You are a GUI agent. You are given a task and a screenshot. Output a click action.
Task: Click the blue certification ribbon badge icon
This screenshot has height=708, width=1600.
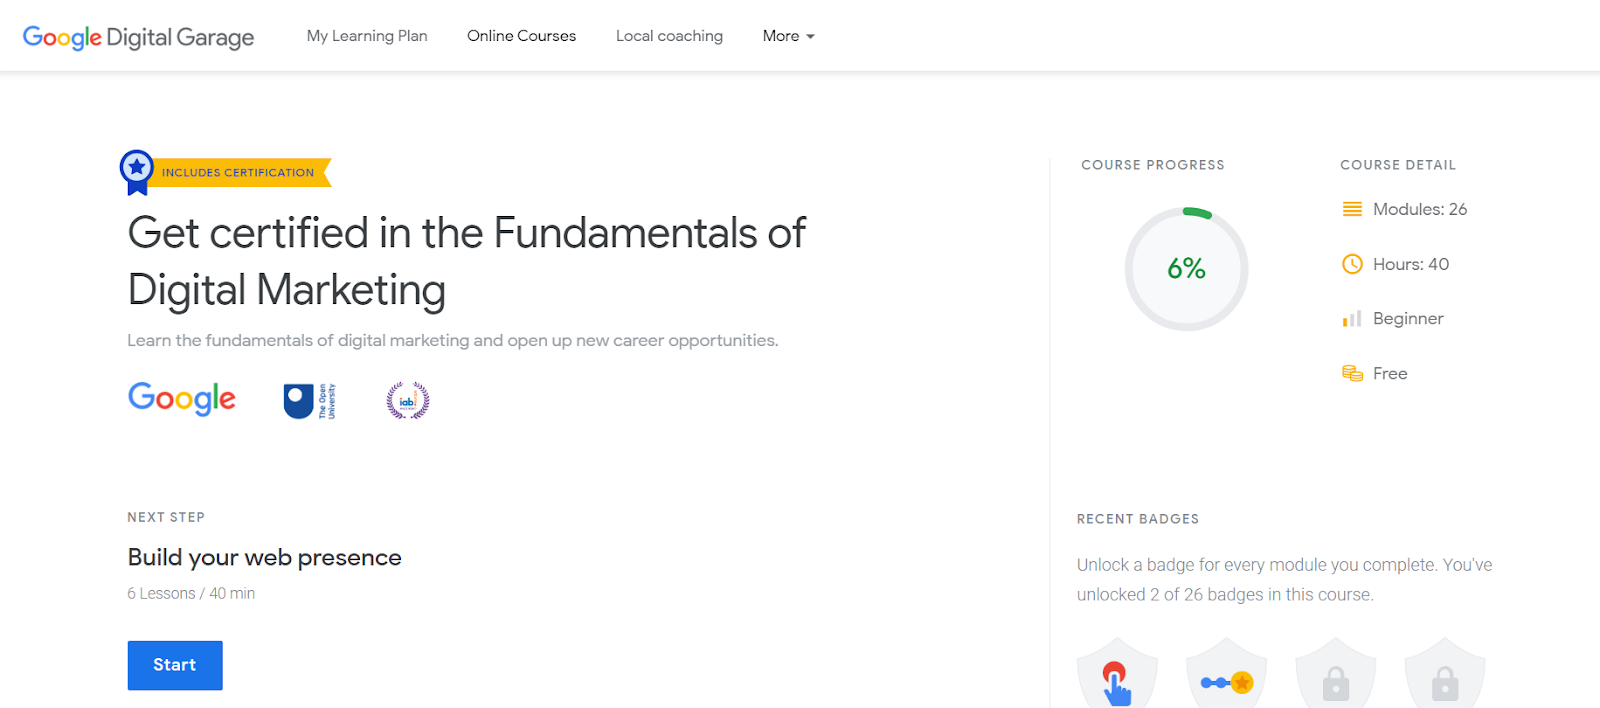[x=137, y=172]
